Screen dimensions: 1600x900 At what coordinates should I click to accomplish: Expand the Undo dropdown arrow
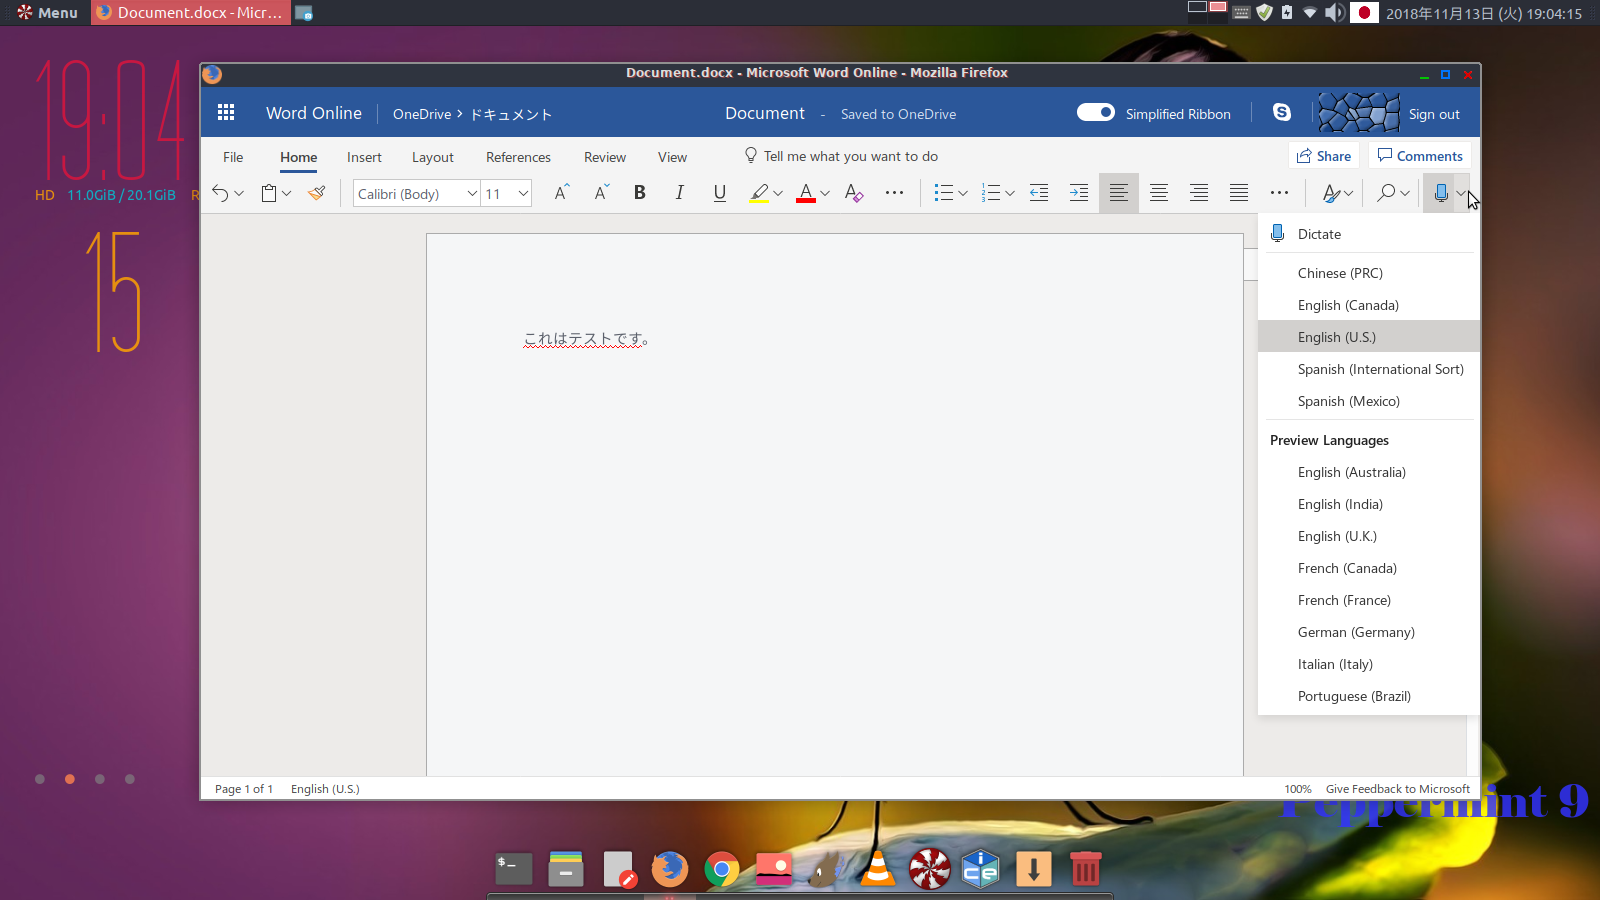[x=239, y=193]
